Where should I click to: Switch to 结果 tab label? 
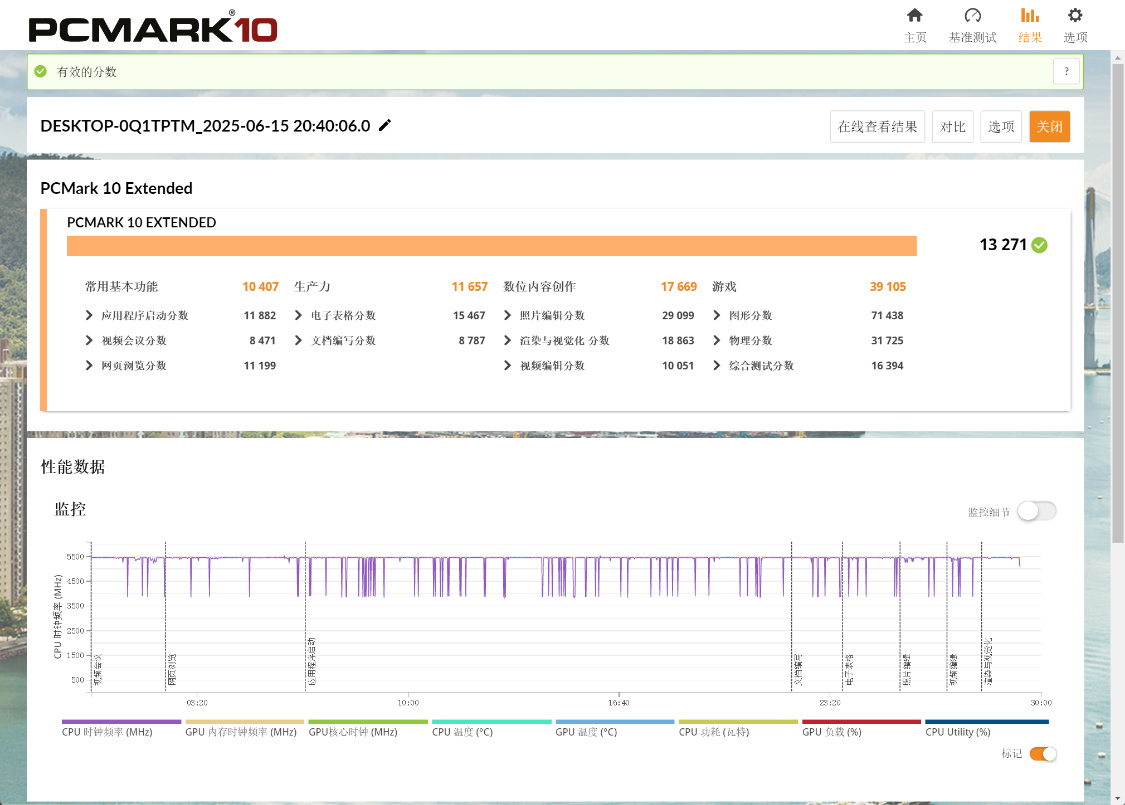[1030, 37]
